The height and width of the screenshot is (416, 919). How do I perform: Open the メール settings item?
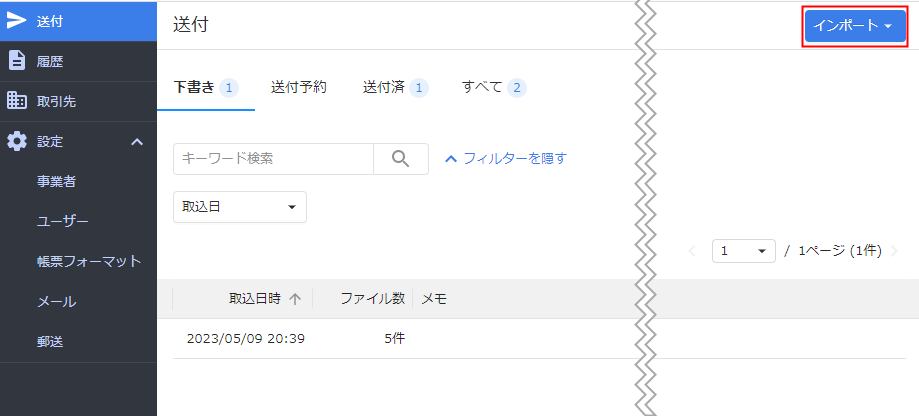pos(56,302)
